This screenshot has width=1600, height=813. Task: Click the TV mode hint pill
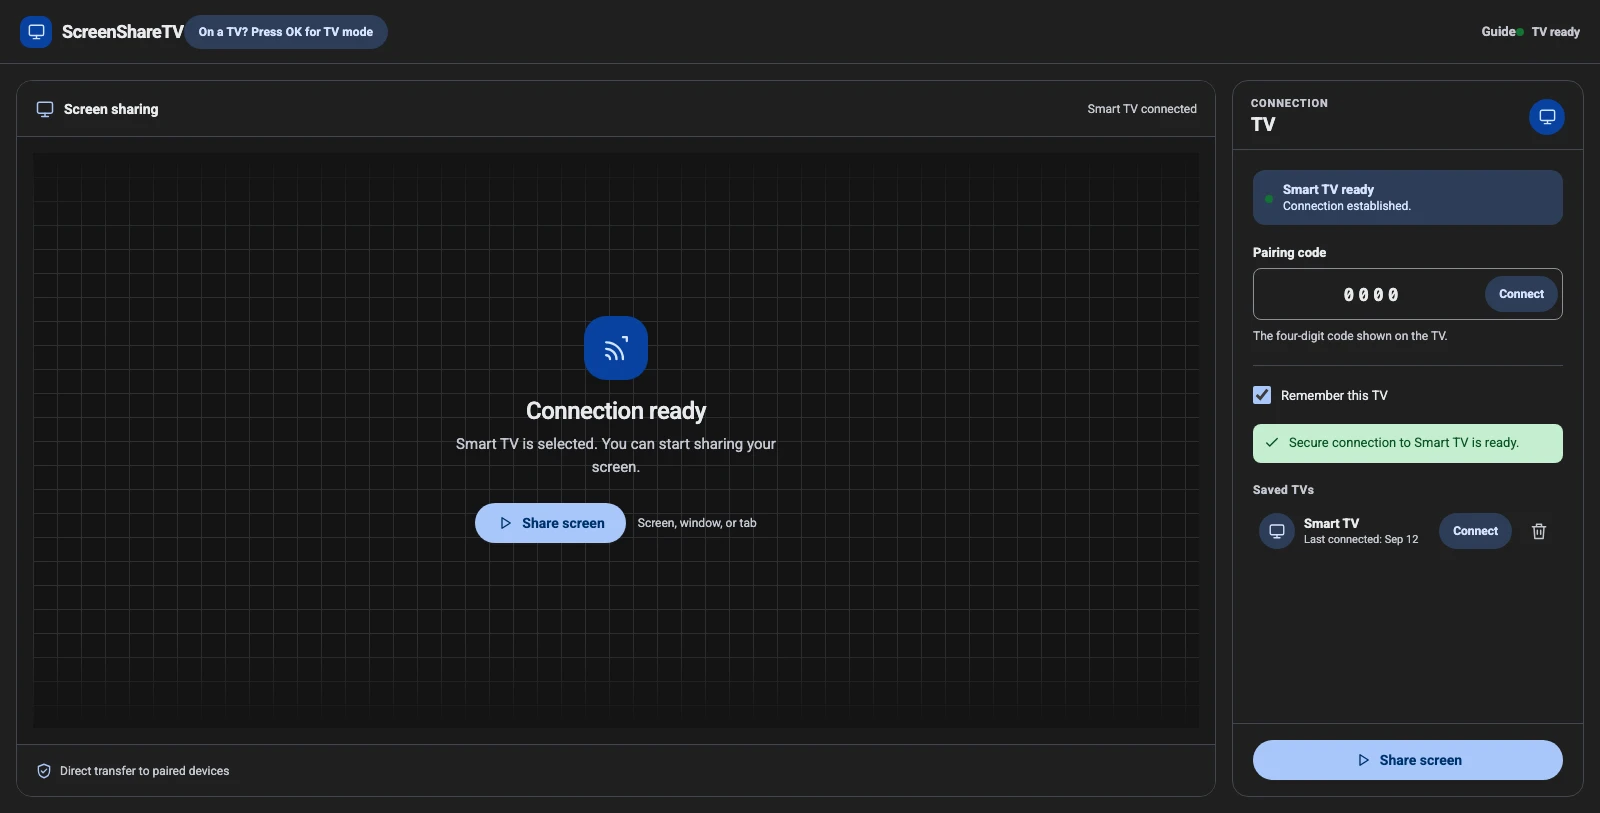(286, 32)
